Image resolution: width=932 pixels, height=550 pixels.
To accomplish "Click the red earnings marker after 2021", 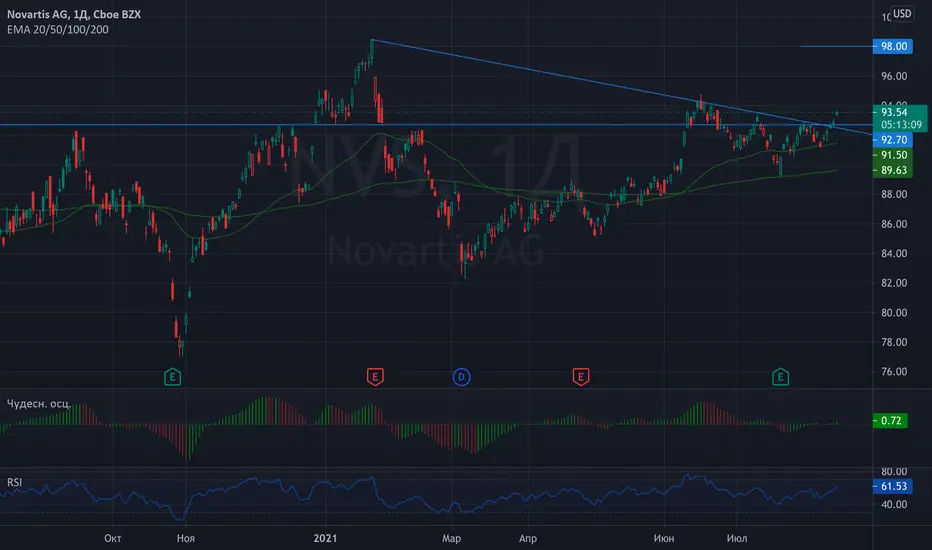I will click(x=375, y=376).
